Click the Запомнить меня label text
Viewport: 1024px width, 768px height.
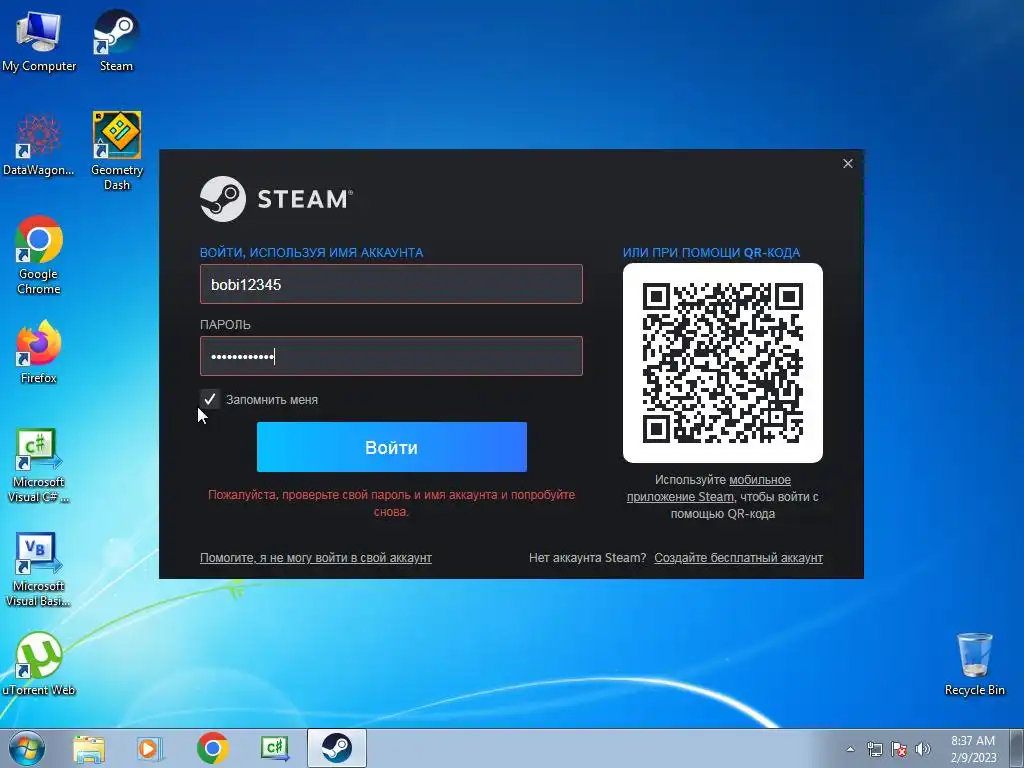pos(272,400)
